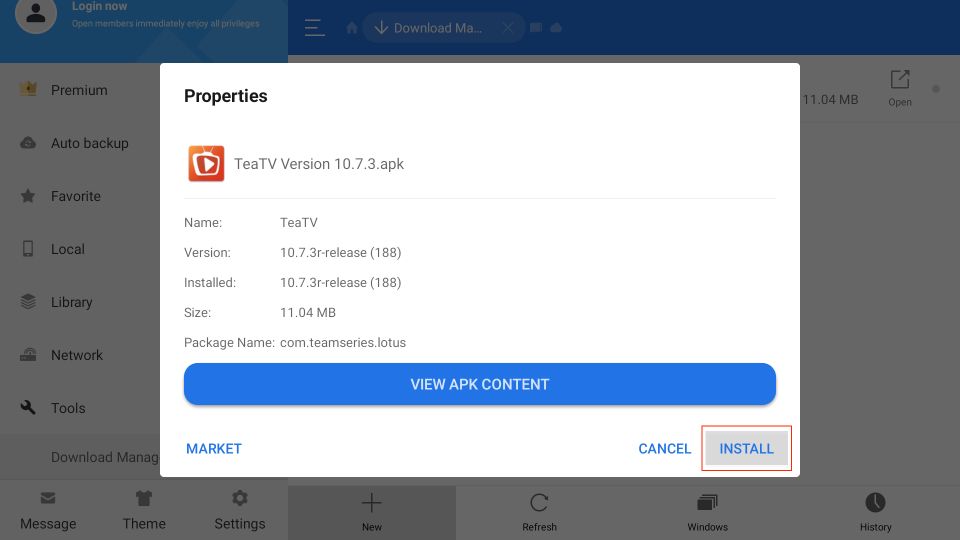Select Version value 10.7.3r-release (188)
The height and width of the screenshot is (540, 960).
click(x=340, y=252)
